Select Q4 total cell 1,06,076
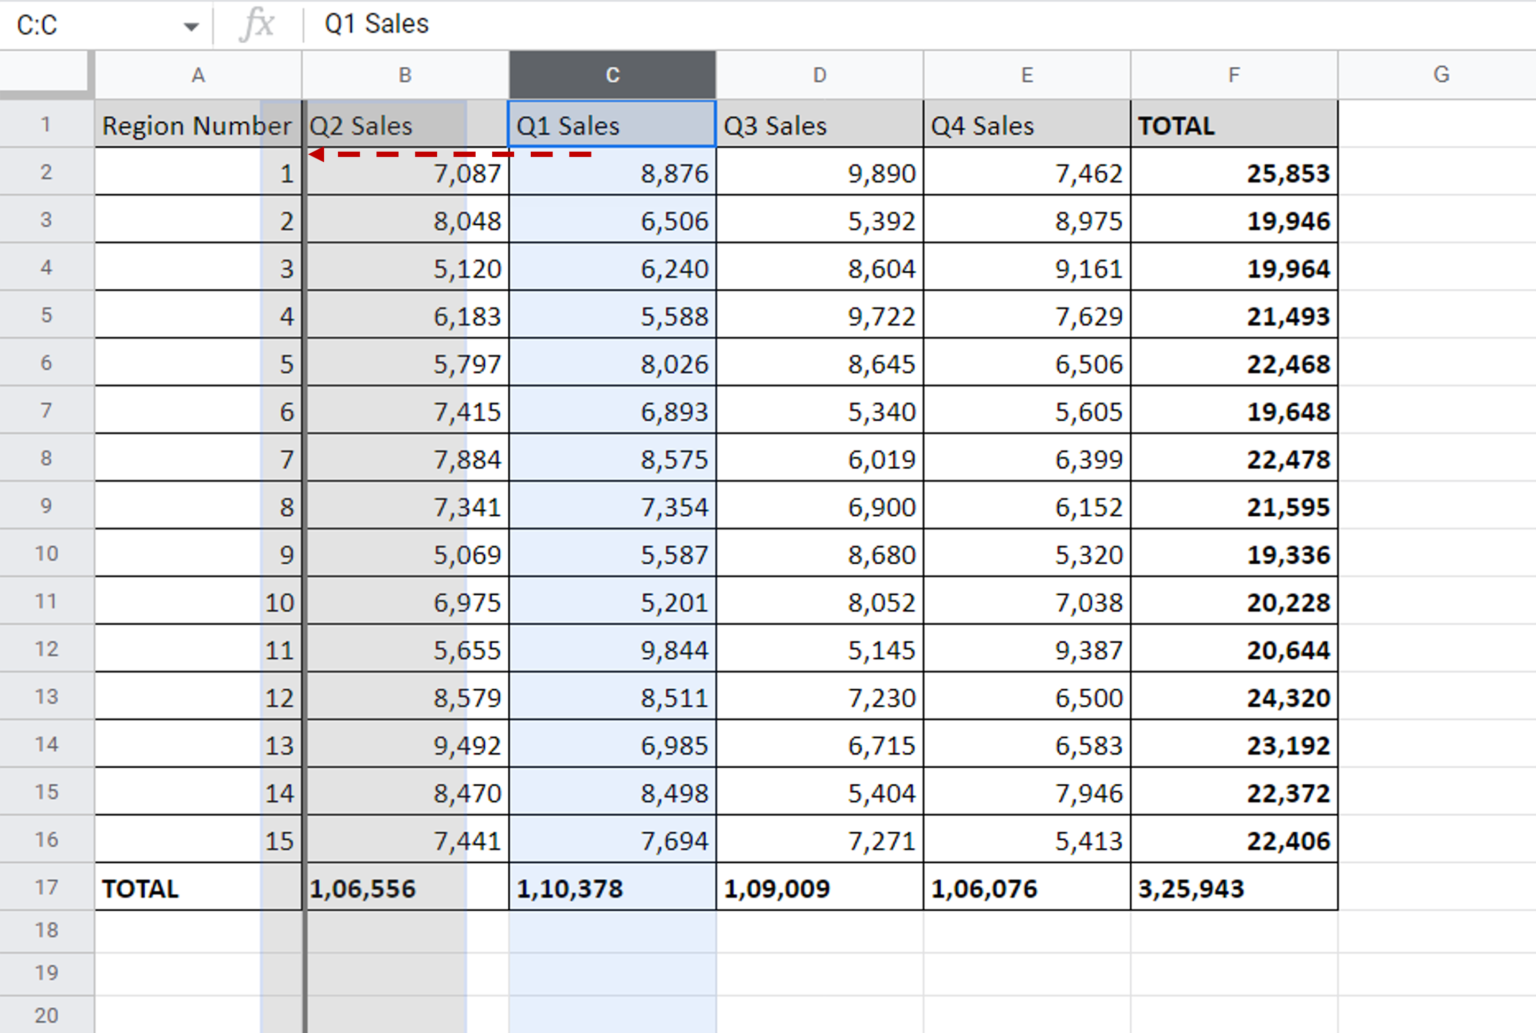This screenshot has width=1536, height=1033. [1027, 887]
